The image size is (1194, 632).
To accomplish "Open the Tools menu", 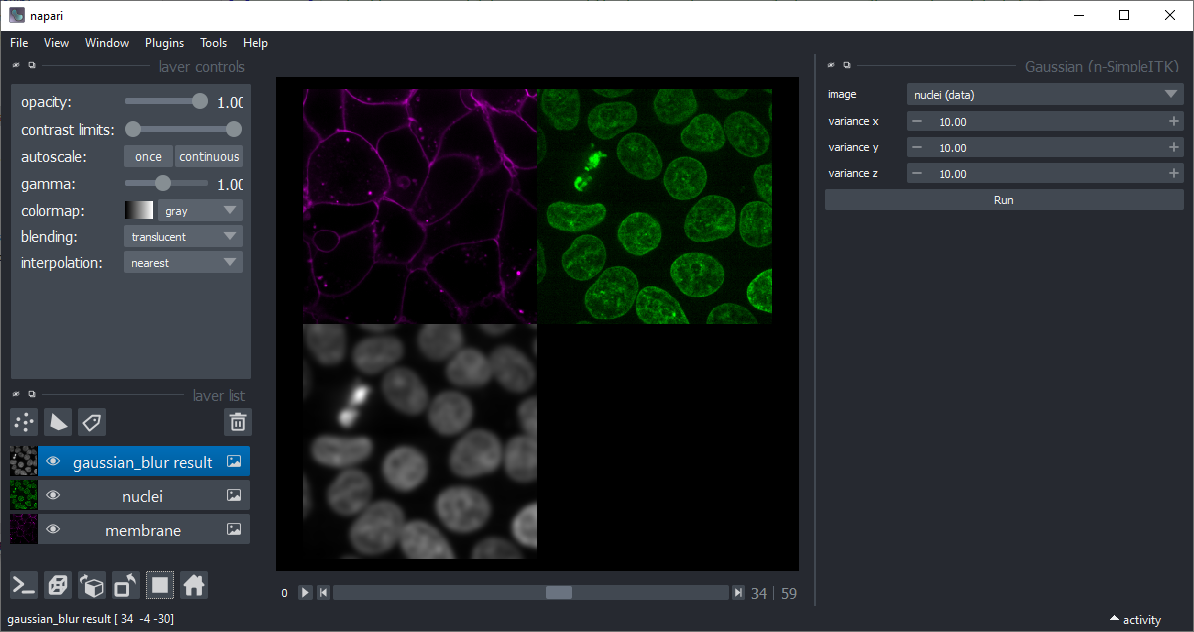I will click(x=213, y=43).
